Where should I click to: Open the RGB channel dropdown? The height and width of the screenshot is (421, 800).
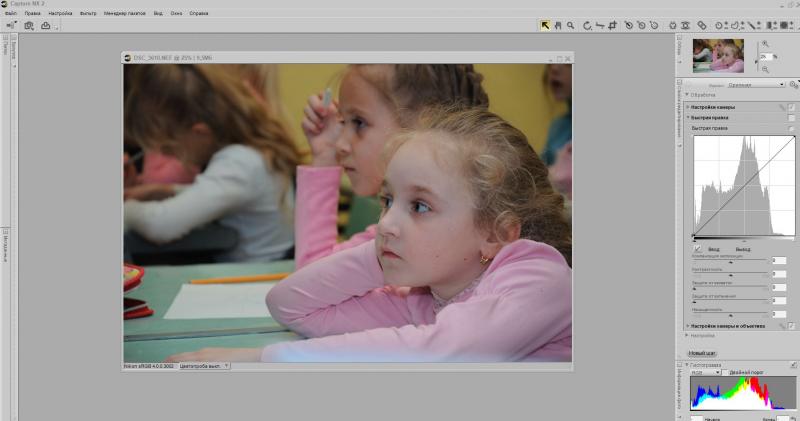click(x=706, y=373)
